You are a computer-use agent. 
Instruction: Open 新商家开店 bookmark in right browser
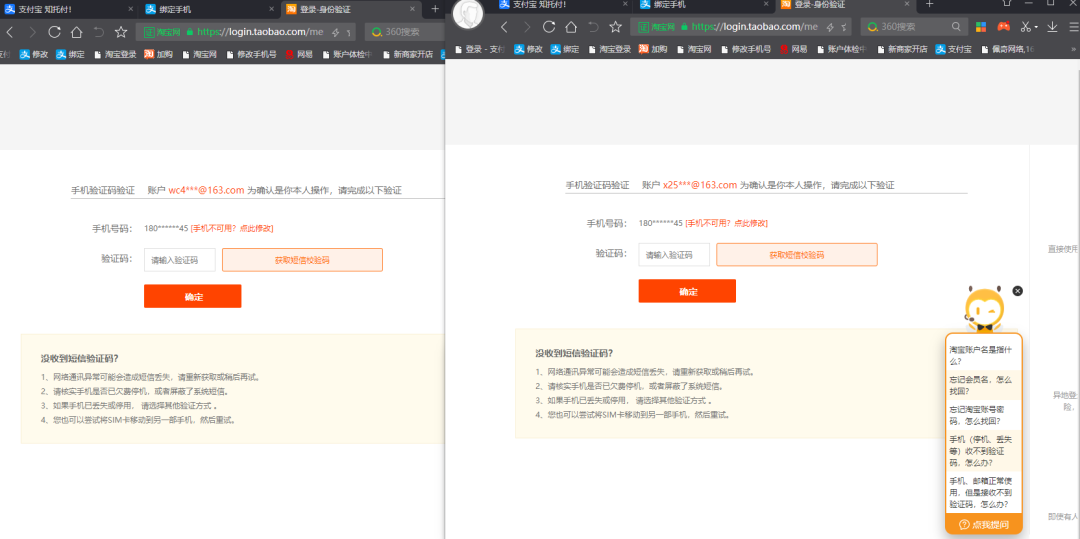902,50
